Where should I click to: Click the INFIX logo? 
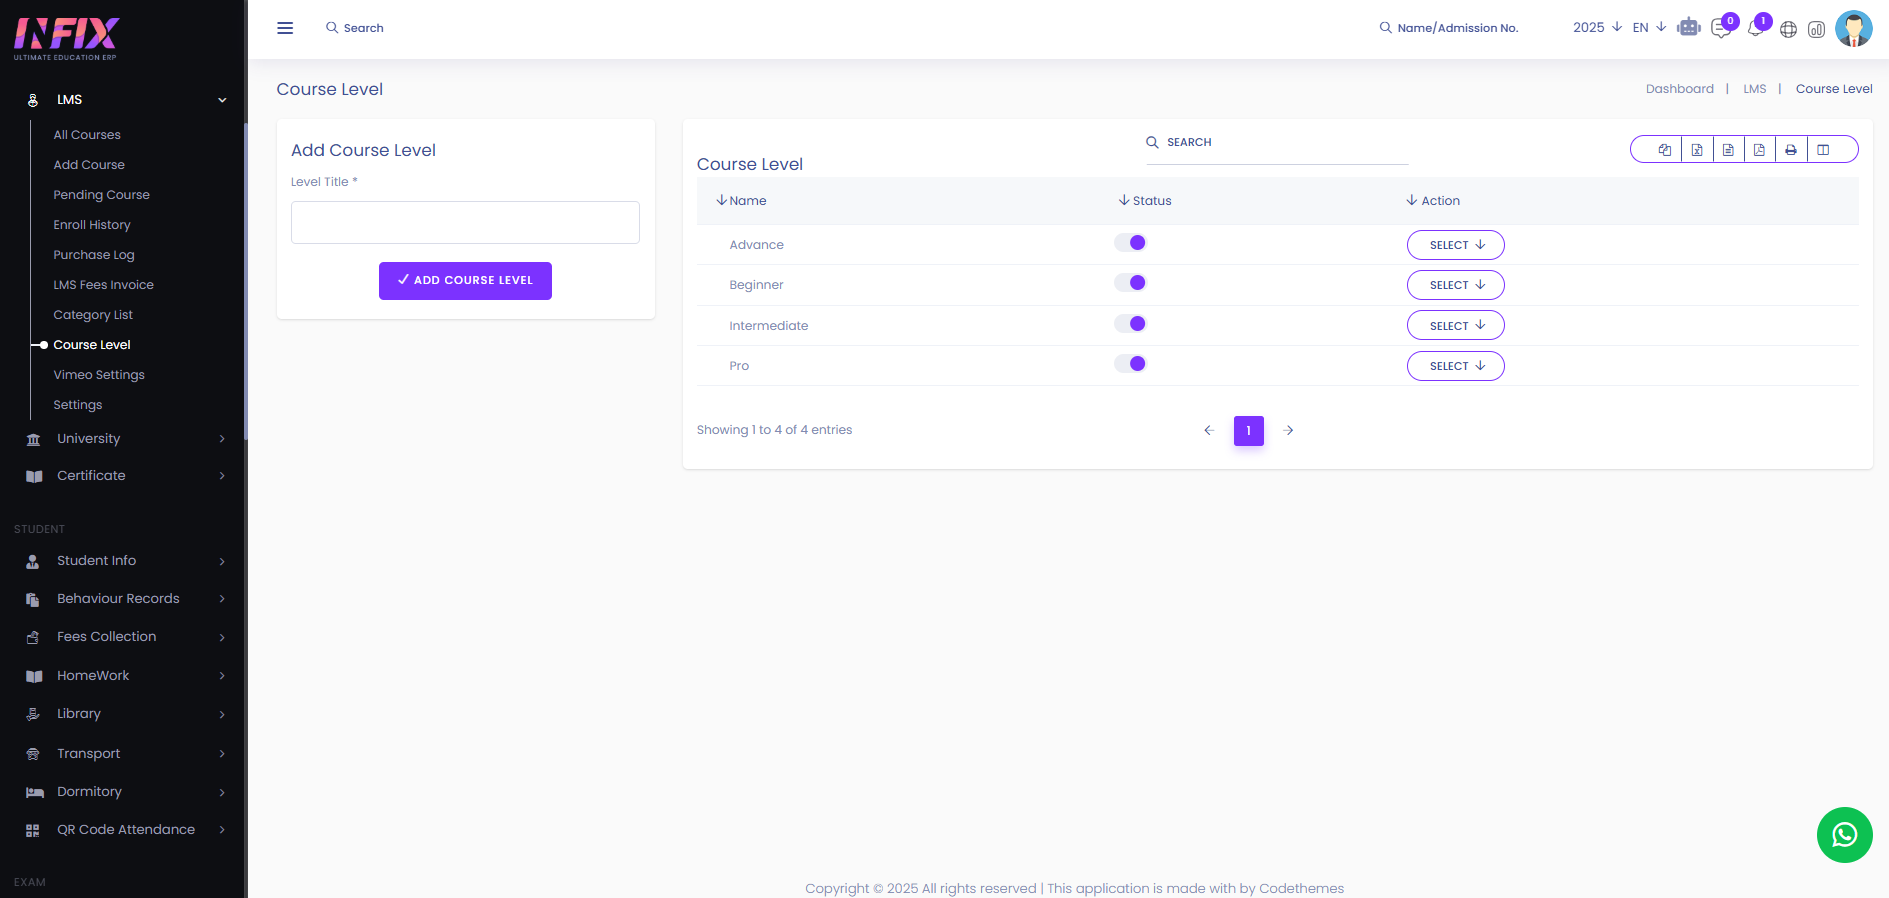[x=67, y=38]
